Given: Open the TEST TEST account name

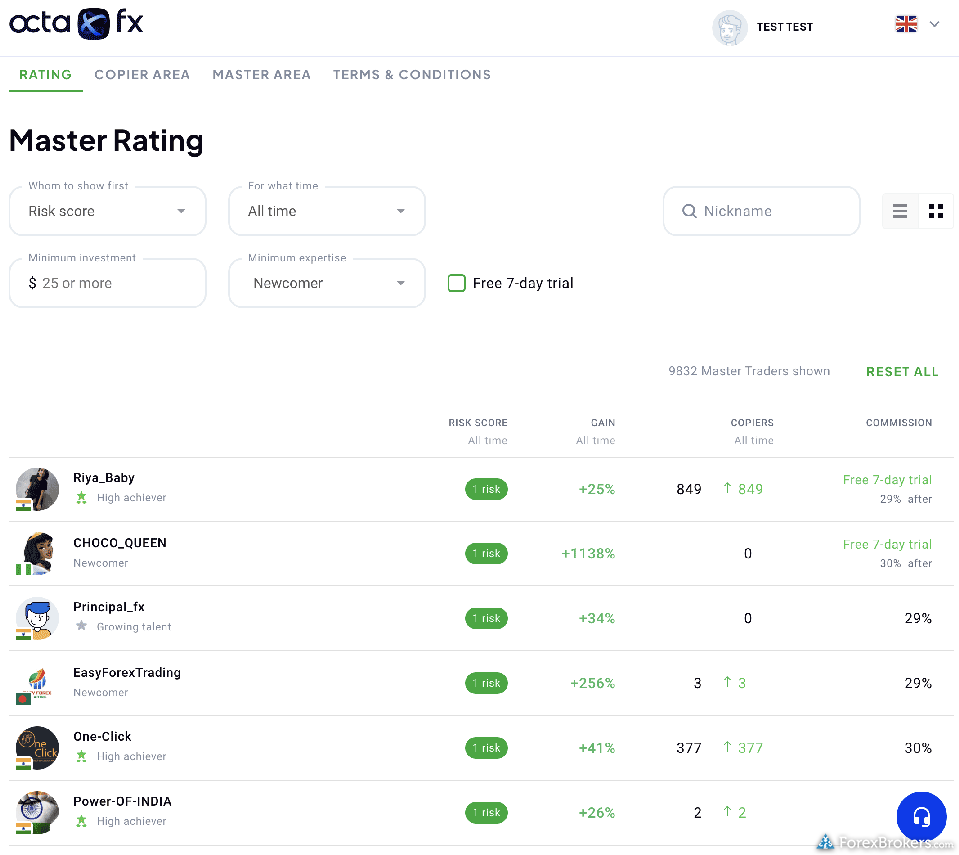Looking at the screenshot, I should click(785, 27).
